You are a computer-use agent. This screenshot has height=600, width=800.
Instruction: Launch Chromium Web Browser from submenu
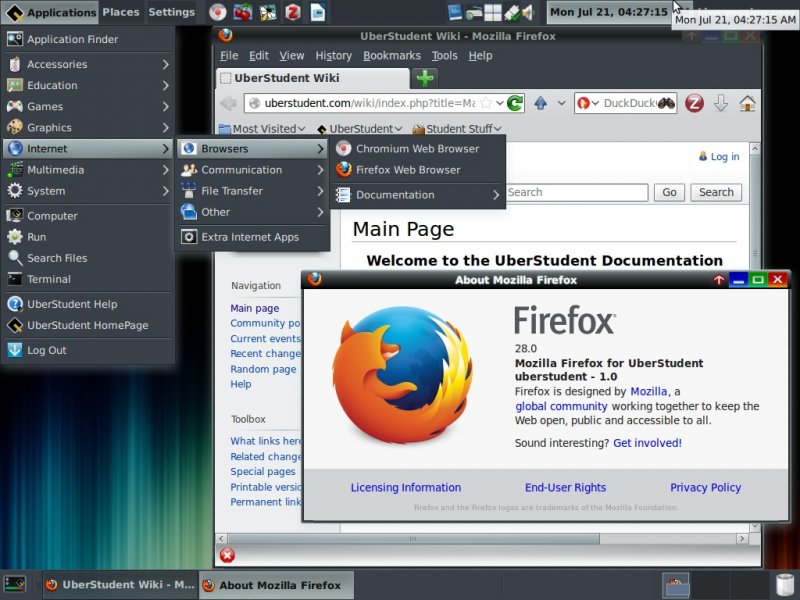click(417, 148)
